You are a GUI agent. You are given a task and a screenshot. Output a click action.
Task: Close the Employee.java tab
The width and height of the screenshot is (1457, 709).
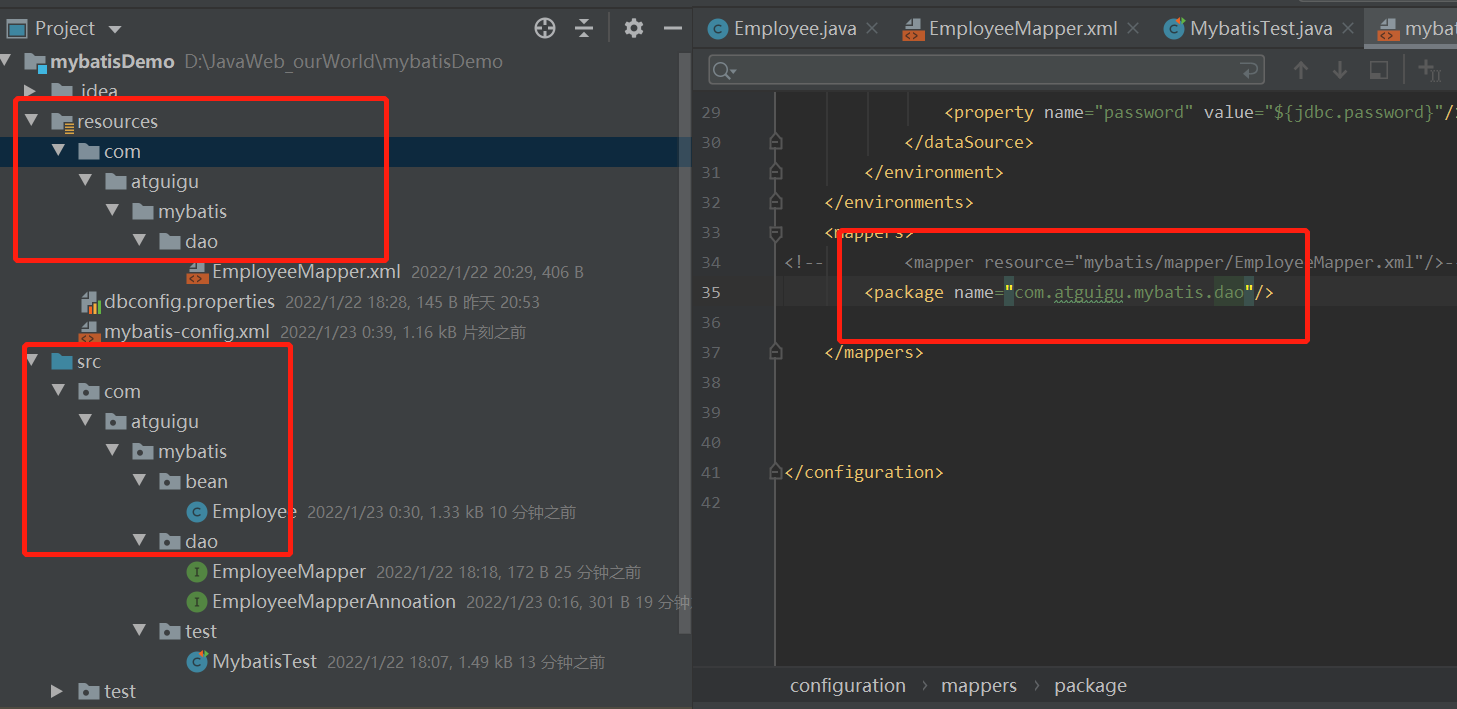pyautogui.click(x=872, y=29)
